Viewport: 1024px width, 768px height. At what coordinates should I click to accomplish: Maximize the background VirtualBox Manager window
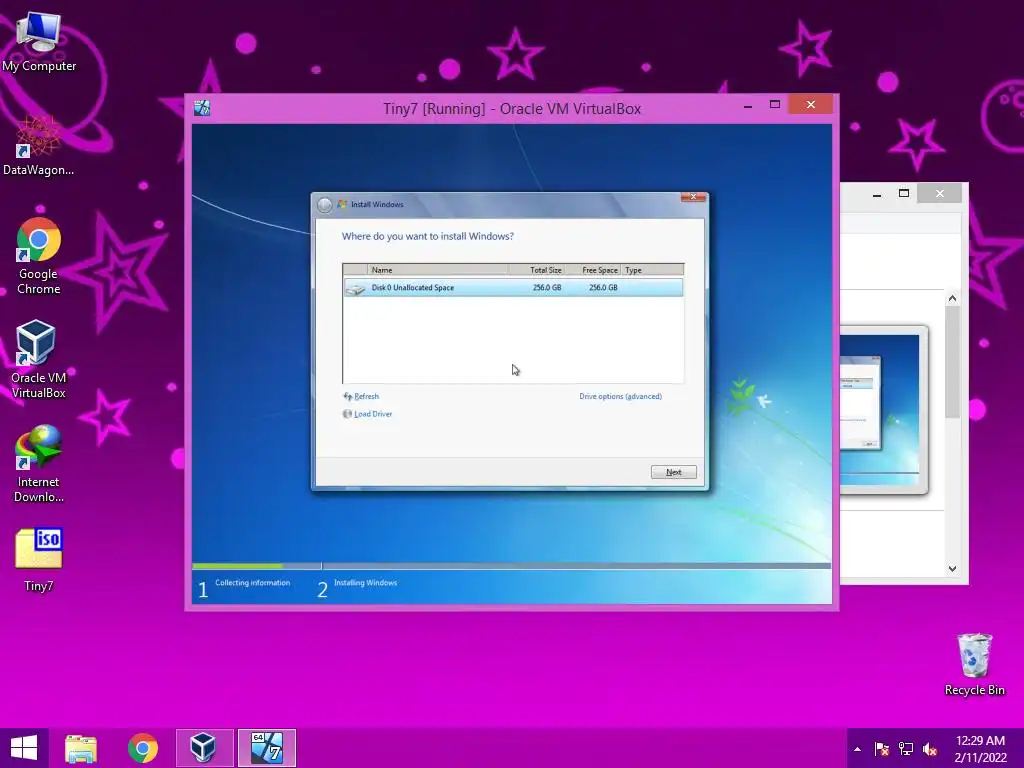tap(904, 193)
